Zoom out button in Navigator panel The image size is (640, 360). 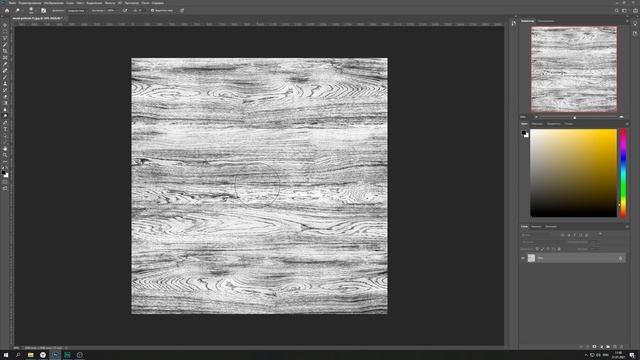(x=536, y=117)
